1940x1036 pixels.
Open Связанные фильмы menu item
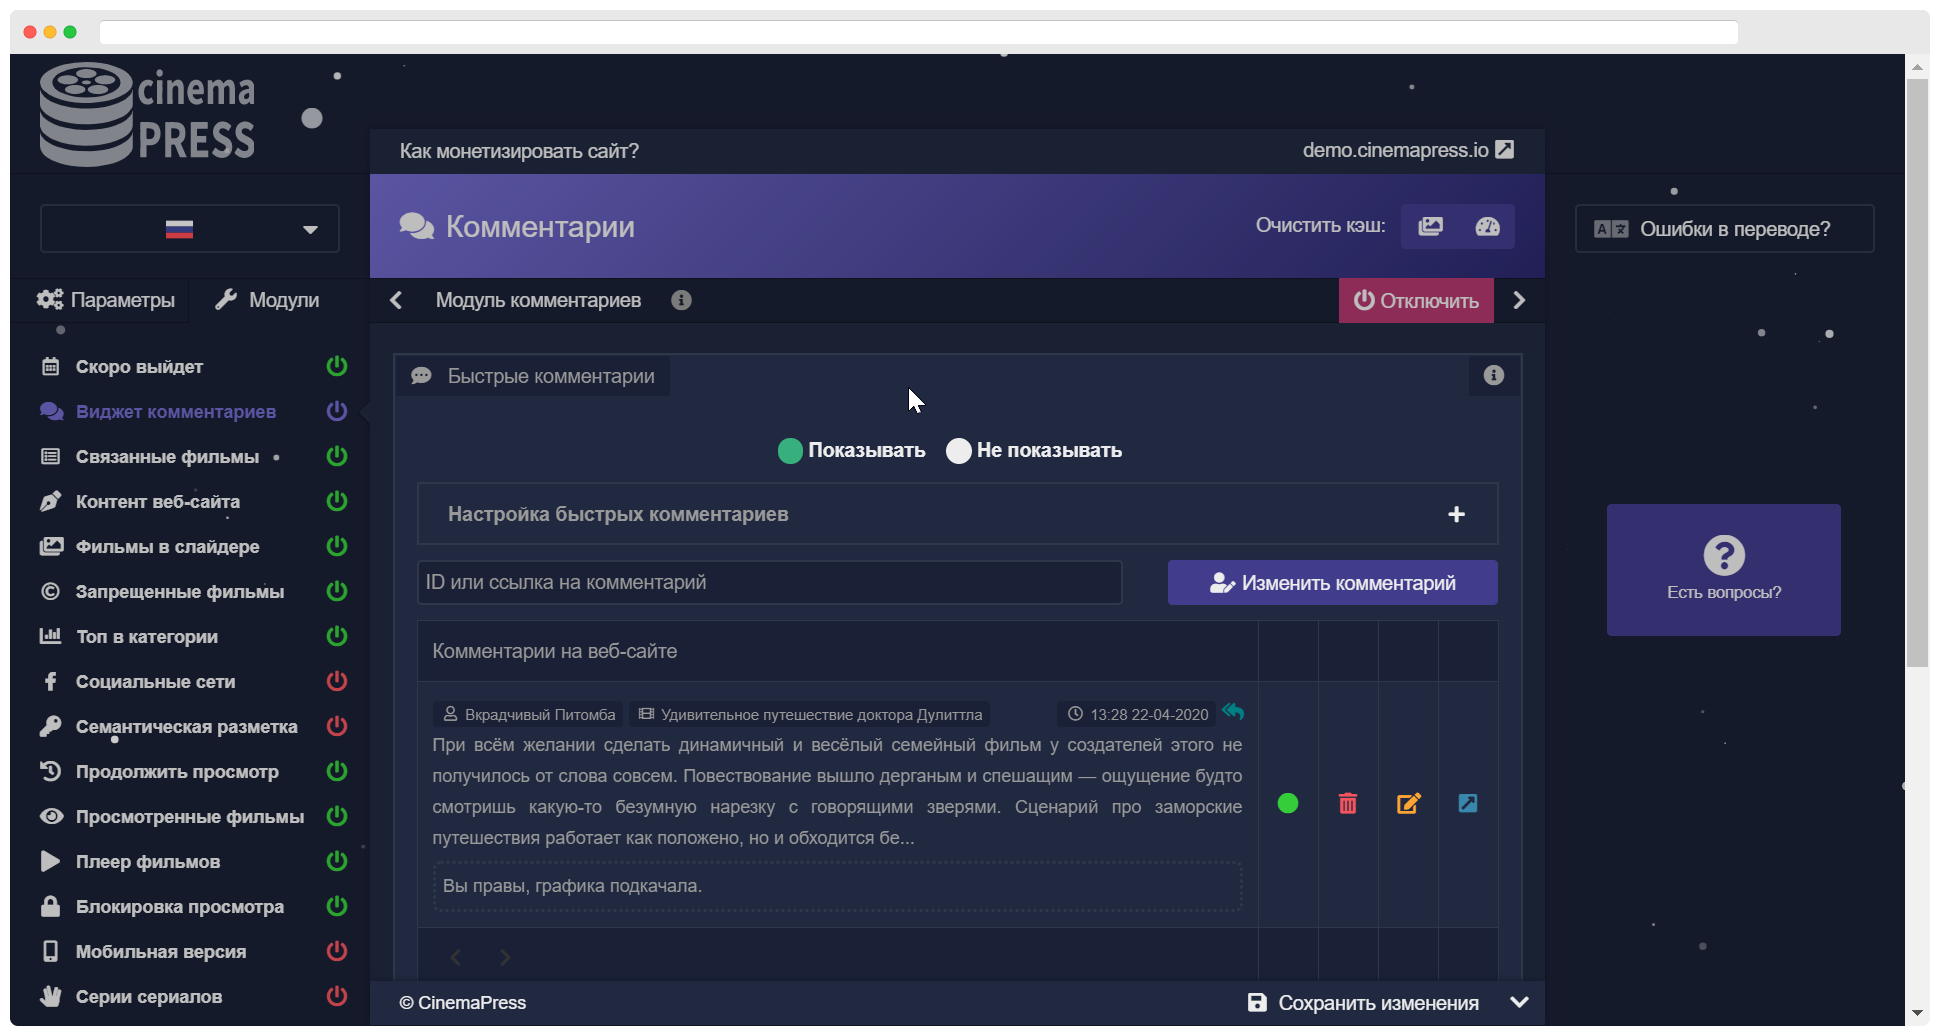coord(167,456)
